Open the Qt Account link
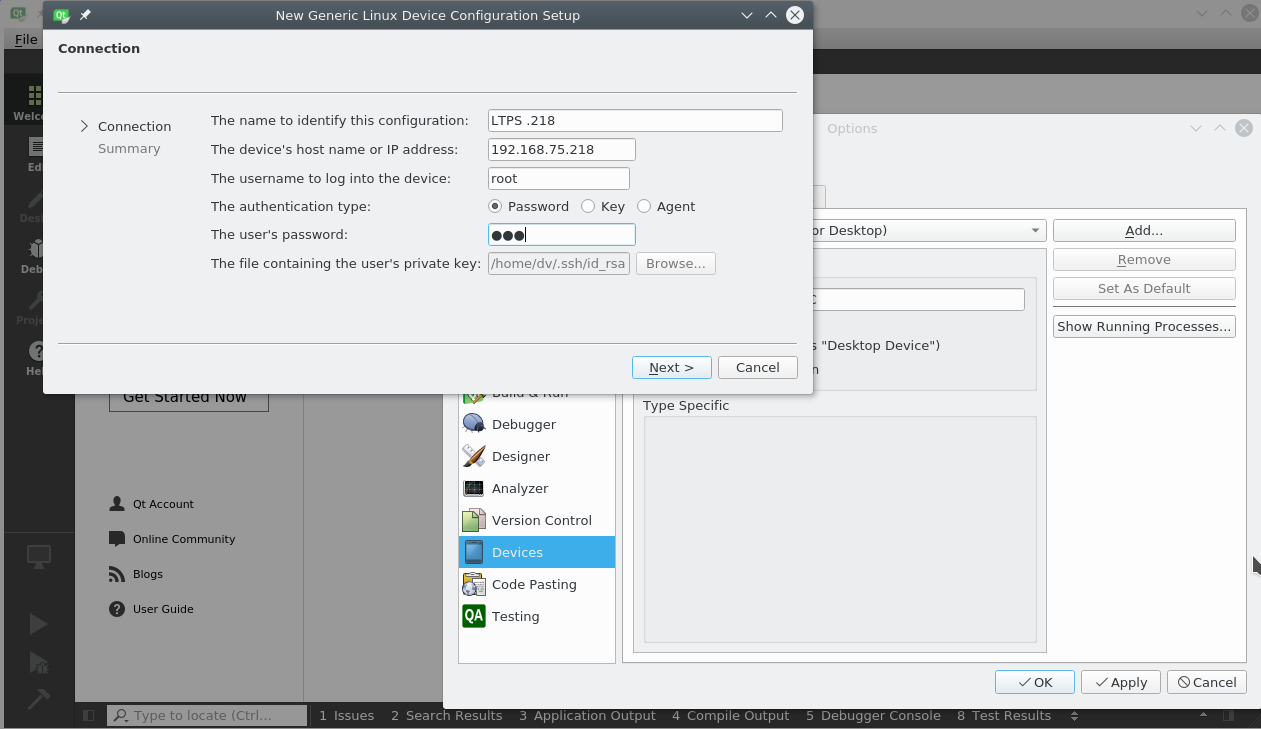Image resolution: width=1261 pixels, height=729 pixels. click(163, 504)
